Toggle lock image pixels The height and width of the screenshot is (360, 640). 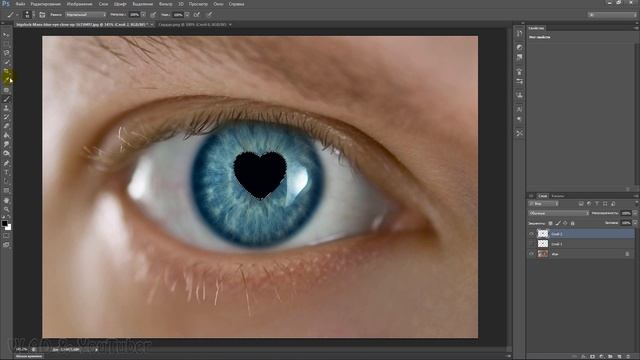[x=558, y=223]
